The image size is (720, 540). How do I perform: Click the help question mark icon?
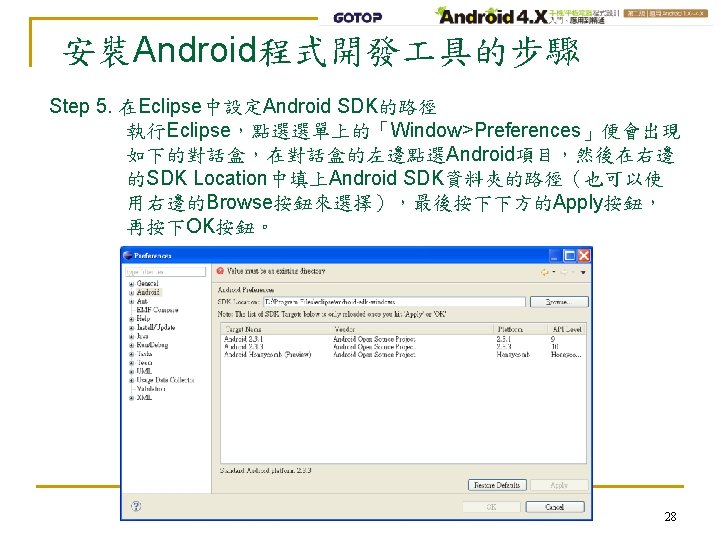(136, 506)
